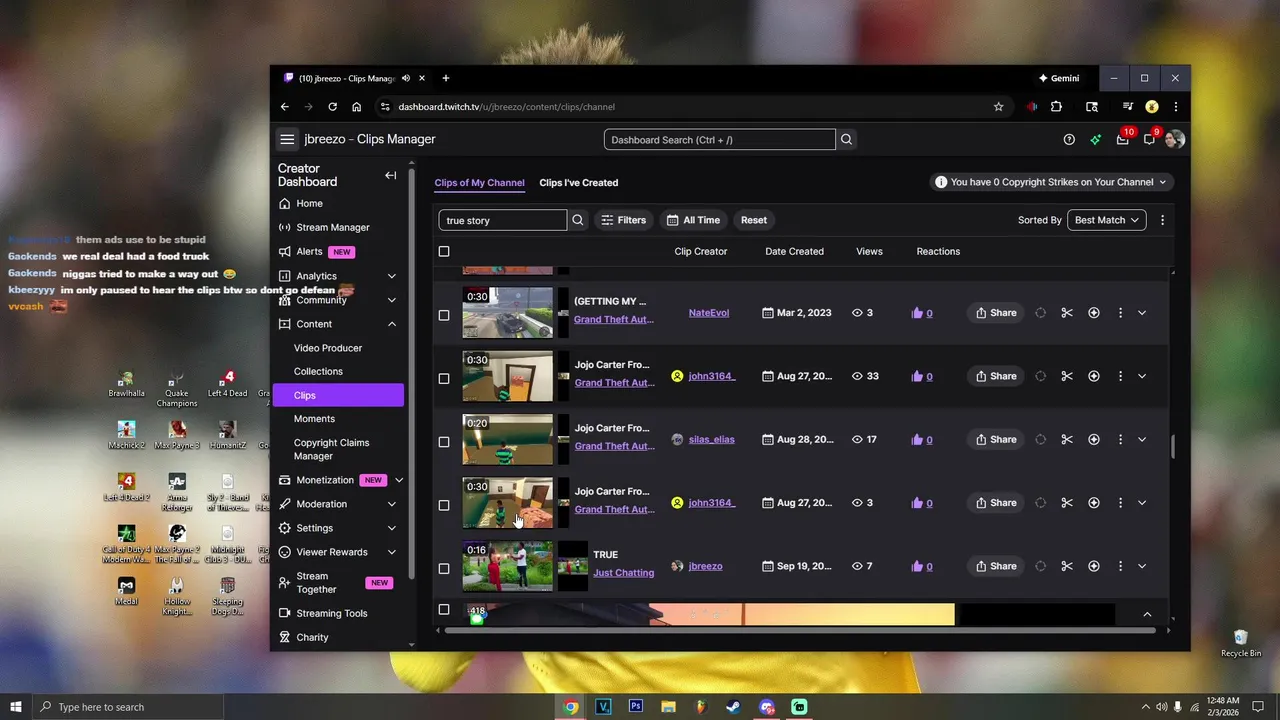Open Copyright Claims Manager in sidebar
The image size is (1280, 720).
(x=332, y=449)
